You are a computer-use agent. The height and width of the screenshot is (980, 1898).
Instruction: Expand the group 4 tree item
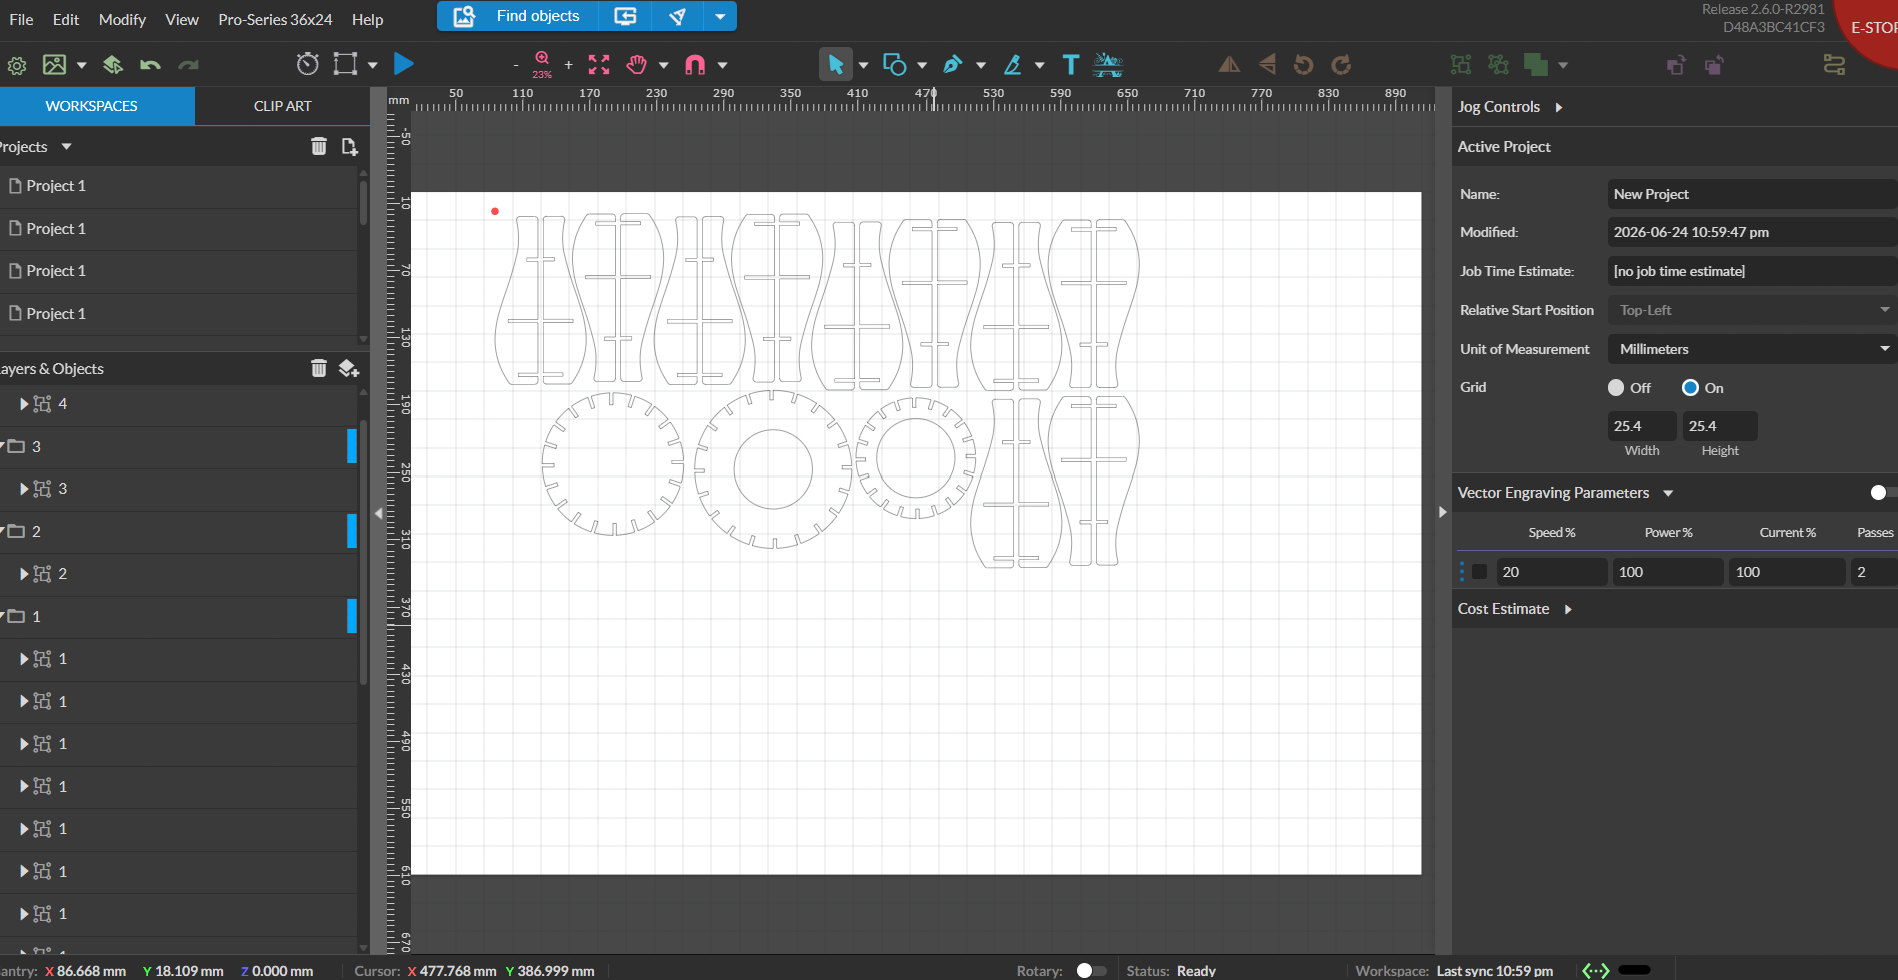(x=24, y=404)
